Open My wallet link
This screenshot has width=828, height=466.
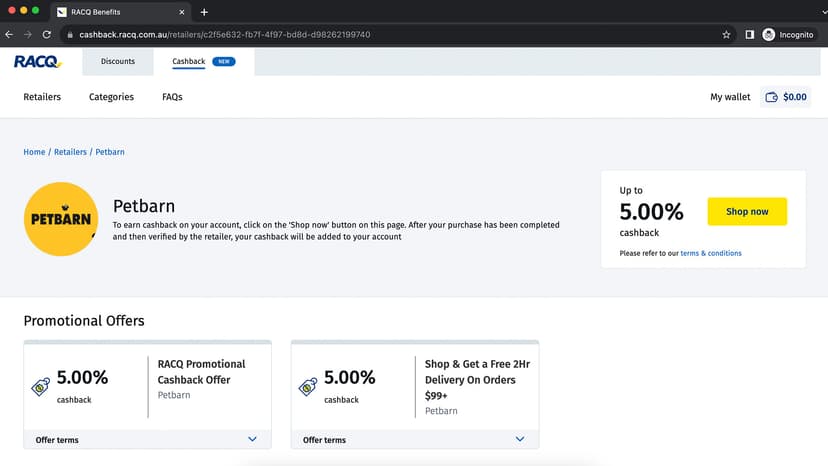730,97
